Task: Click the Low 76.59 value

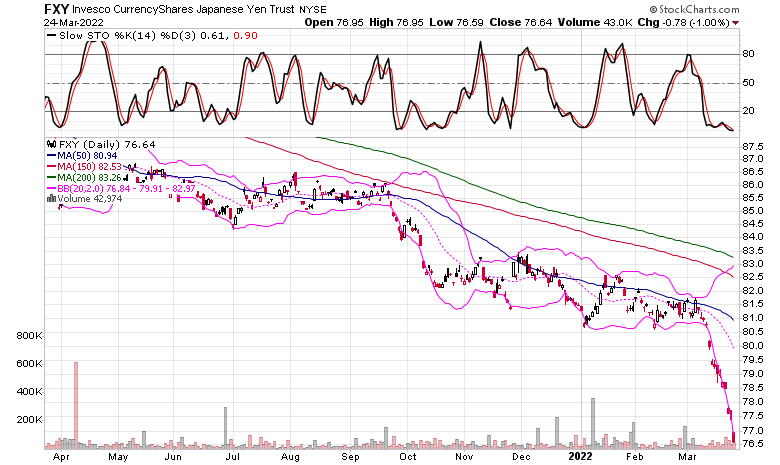Action: pyautogui.click(x=456, y=22)
